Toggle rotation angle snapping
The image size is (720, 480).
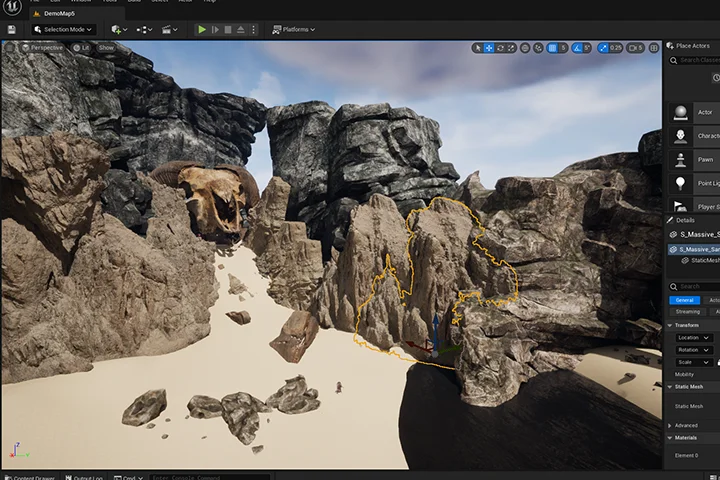(577, 48)
